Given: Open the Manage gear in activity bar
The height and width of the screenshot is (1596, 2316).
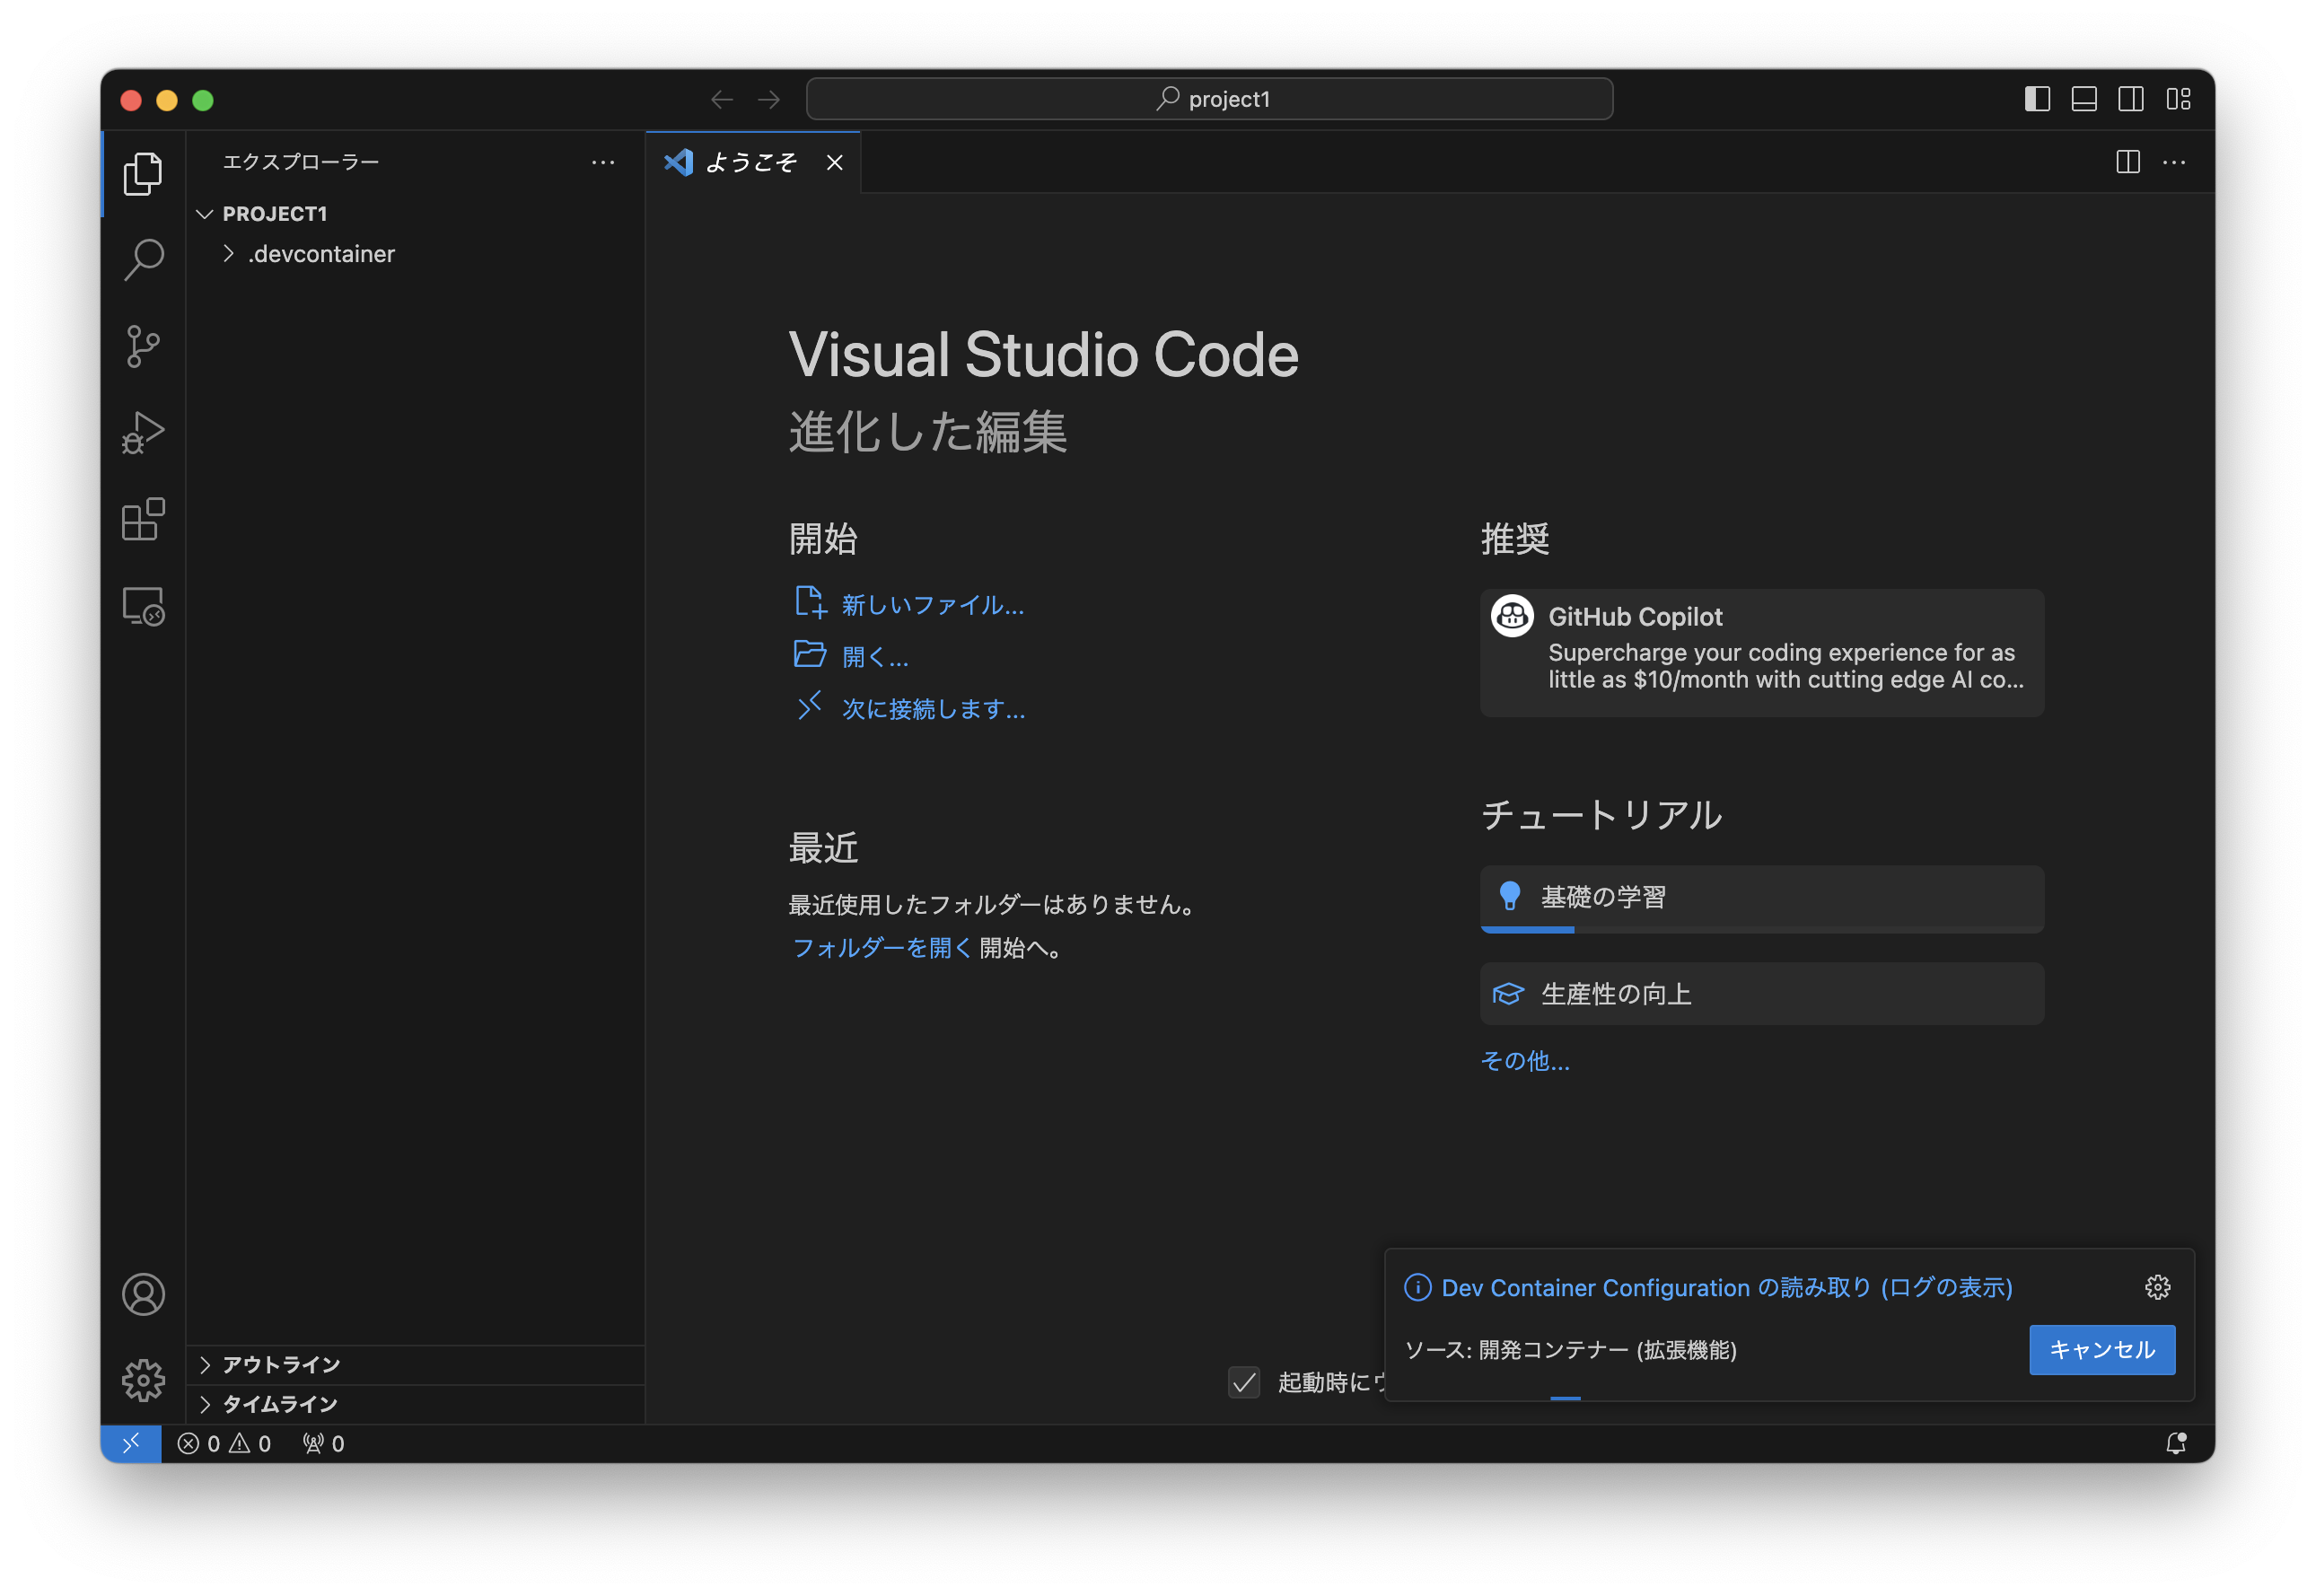Looking at the screenshot, I should pos(143,1380).
